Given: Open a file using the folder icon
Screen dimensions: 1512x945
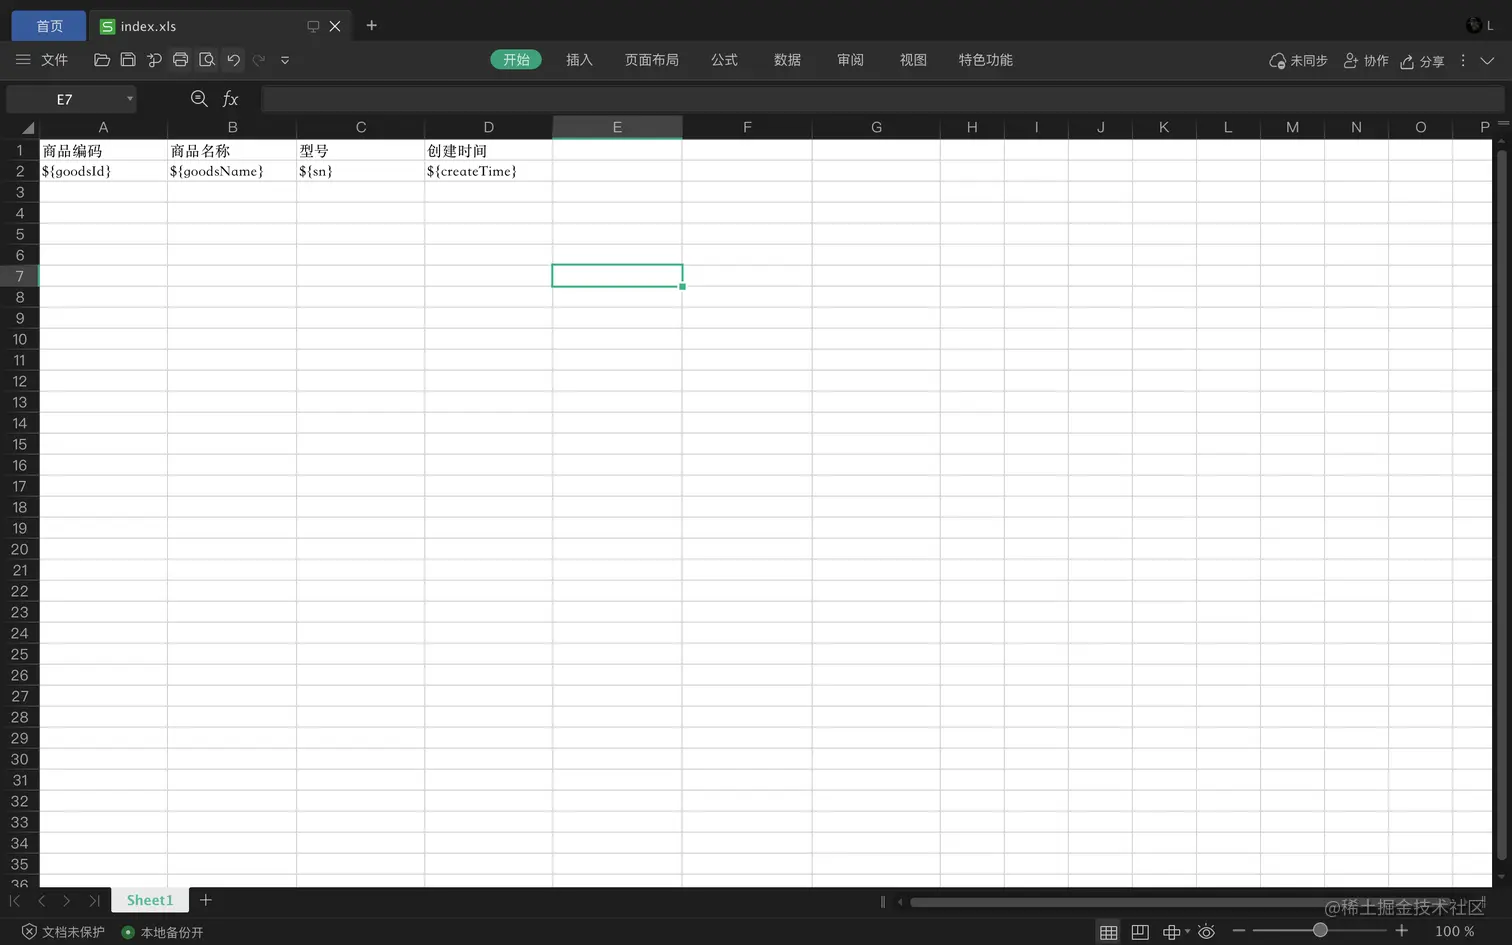Looking at the screenshot, I should 103,60.
